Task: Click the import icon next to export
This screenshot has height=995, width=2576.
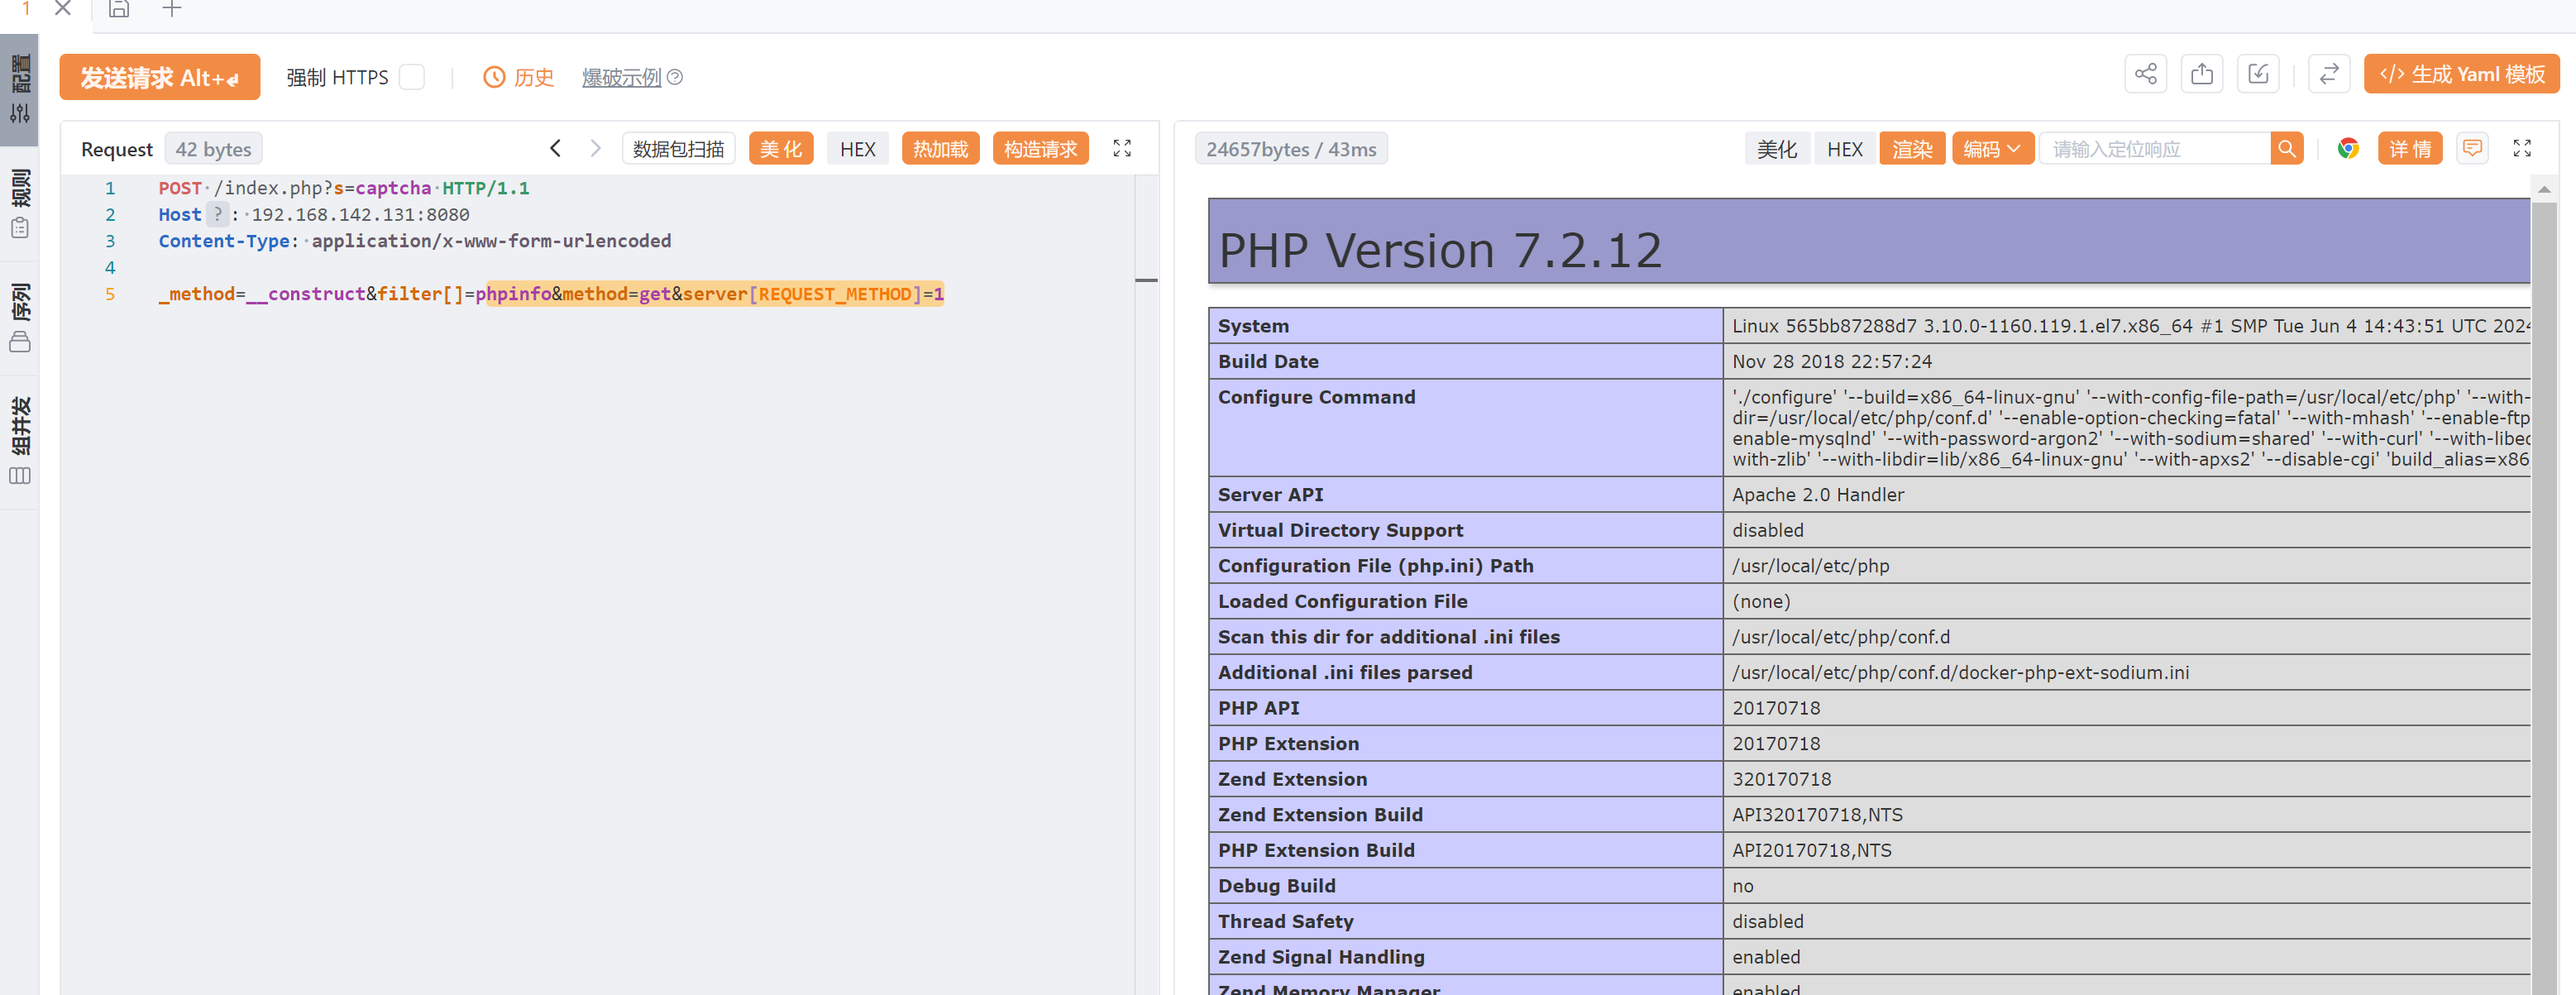Action: click(x=2258, y=75)
